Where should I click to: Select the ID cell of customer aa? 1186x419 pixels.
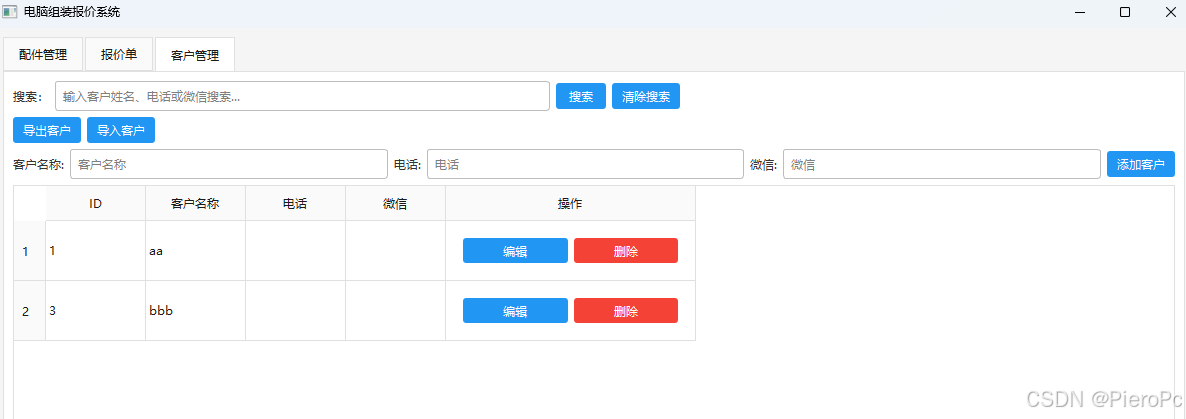click(95, 250)
